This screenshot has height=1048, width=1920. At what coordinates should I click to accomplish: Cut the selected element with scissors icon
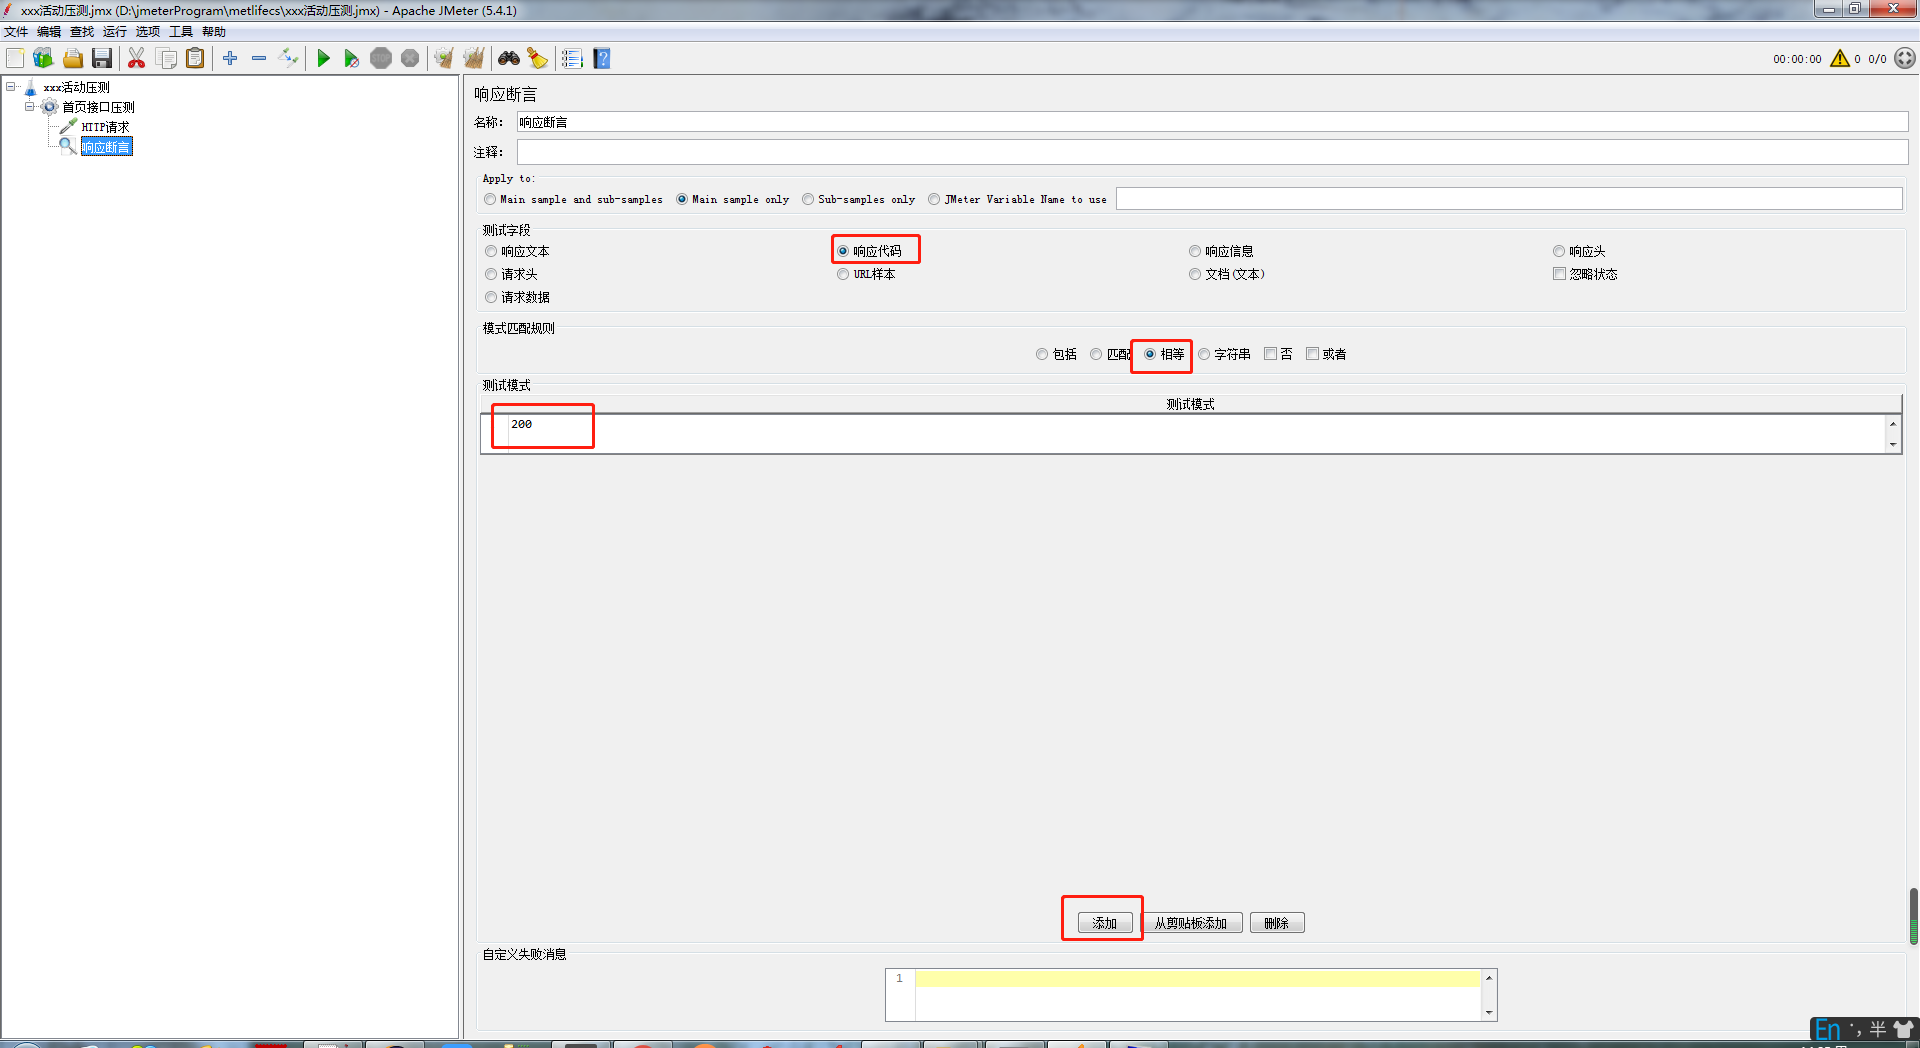tap(137, 58)
